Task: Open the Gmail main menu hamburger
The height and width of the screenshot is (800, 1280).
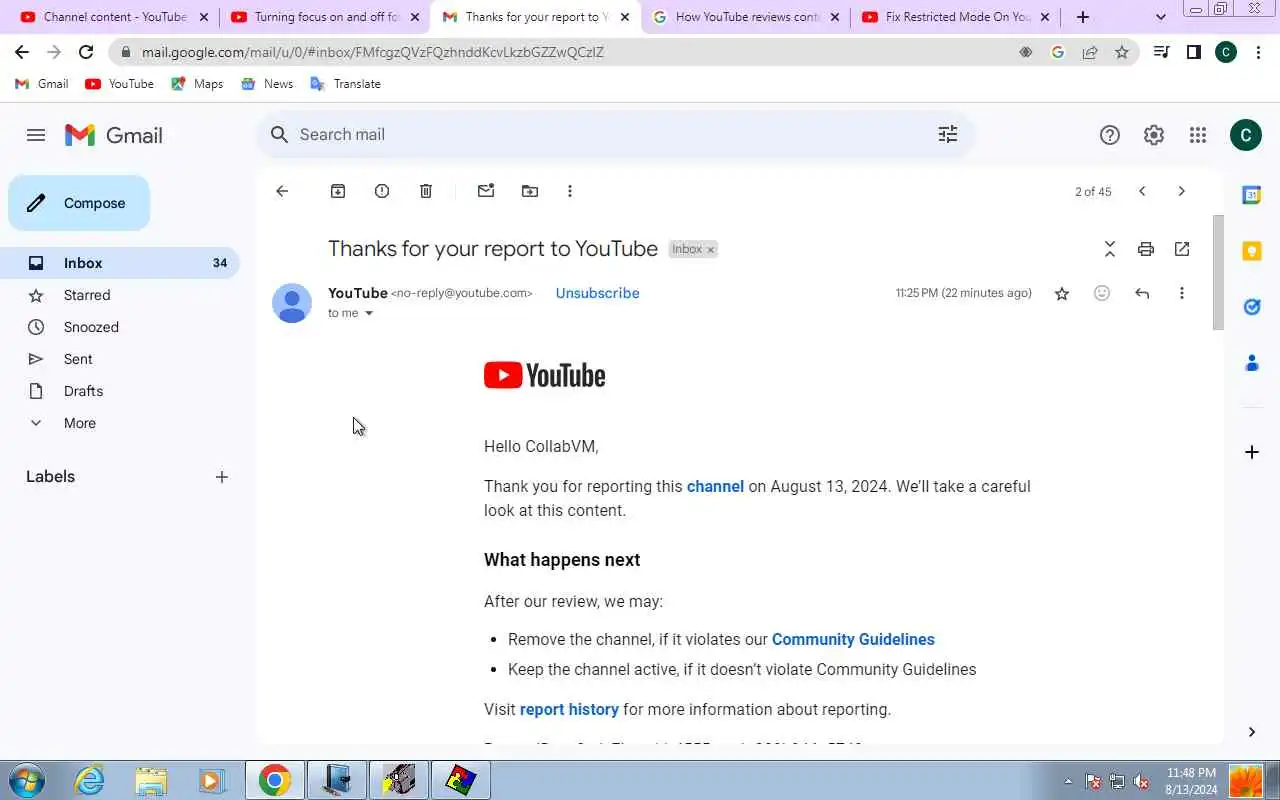Action: click(36, 135)
